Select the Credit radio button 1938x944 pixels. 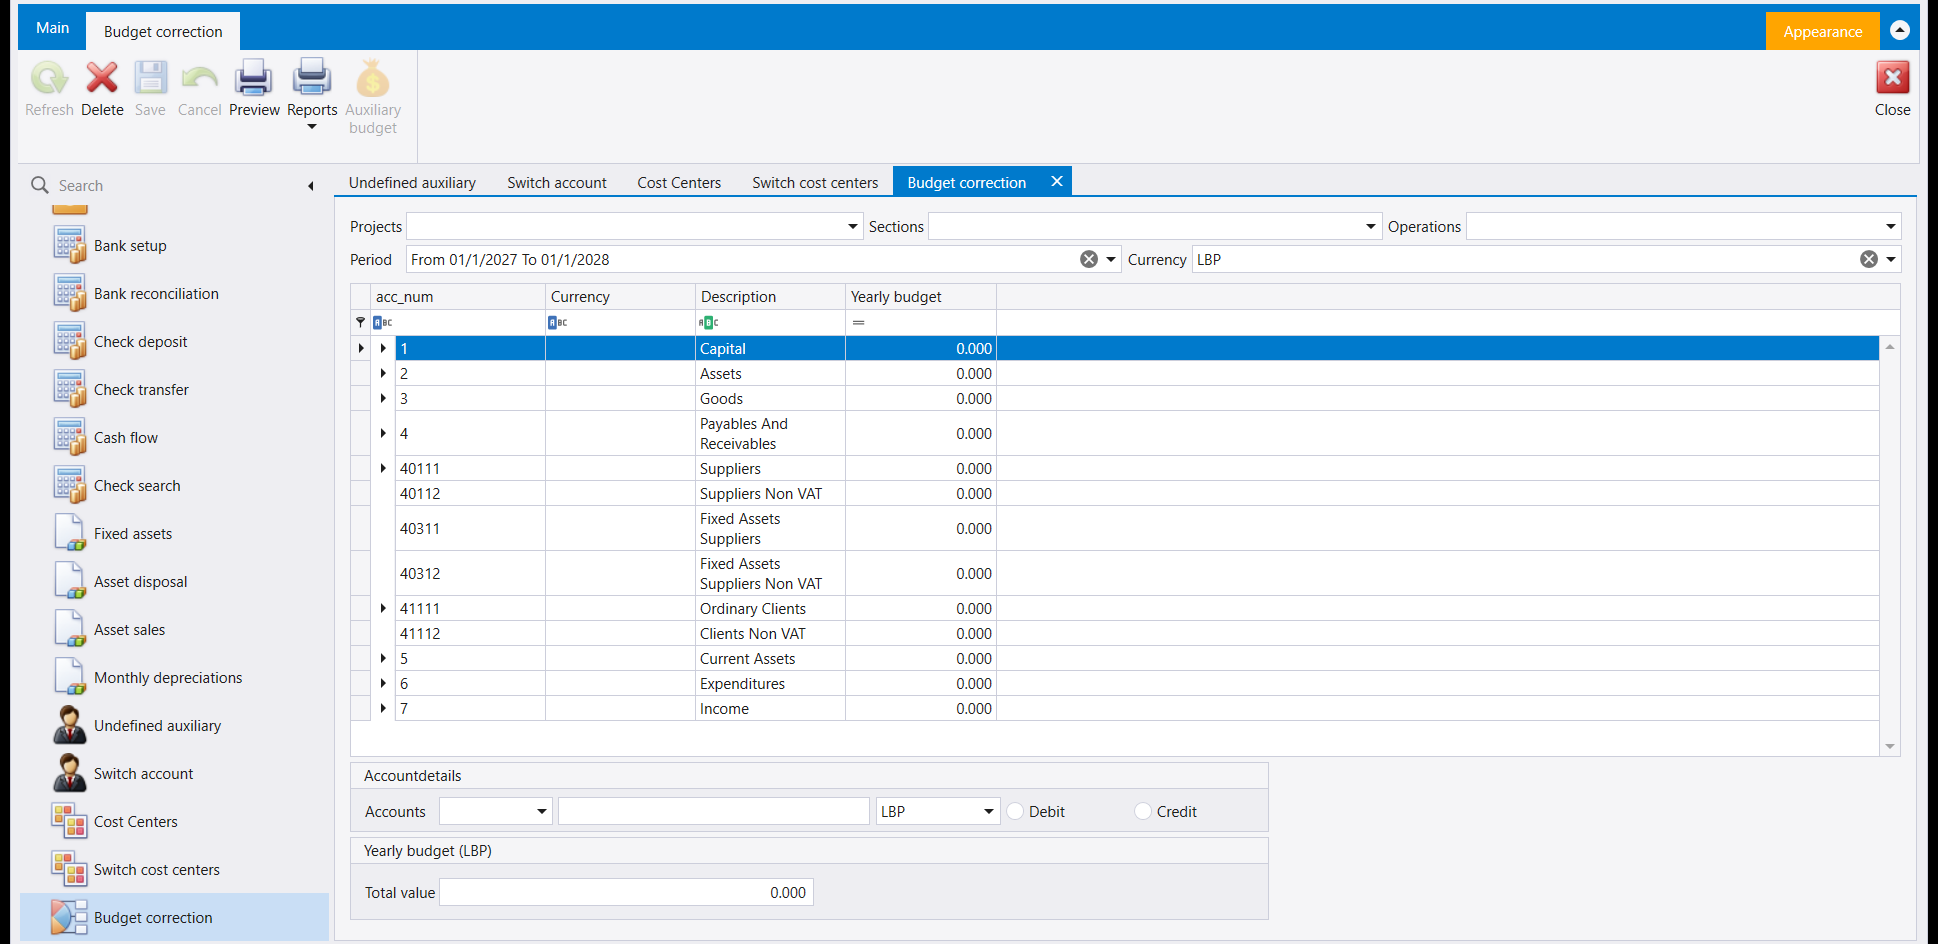coord(1143,811)
